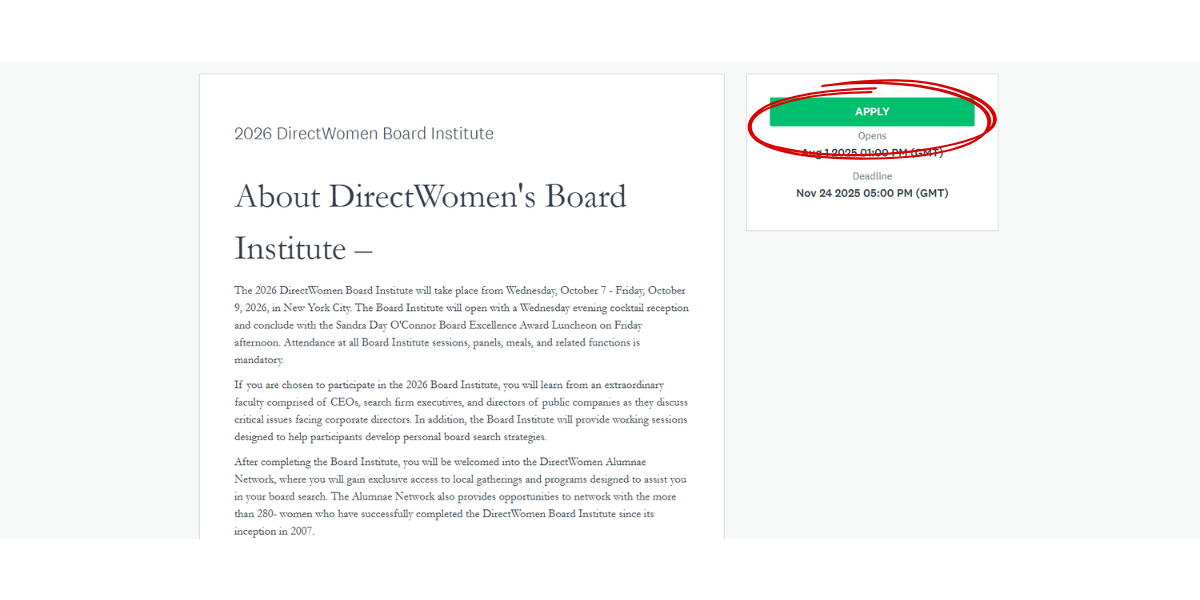Image resolution: width=1200 pixels, height=600 pixels.
Task: Click the word 'mandatory' ending first paragraph
Action: tap(258, 360)
